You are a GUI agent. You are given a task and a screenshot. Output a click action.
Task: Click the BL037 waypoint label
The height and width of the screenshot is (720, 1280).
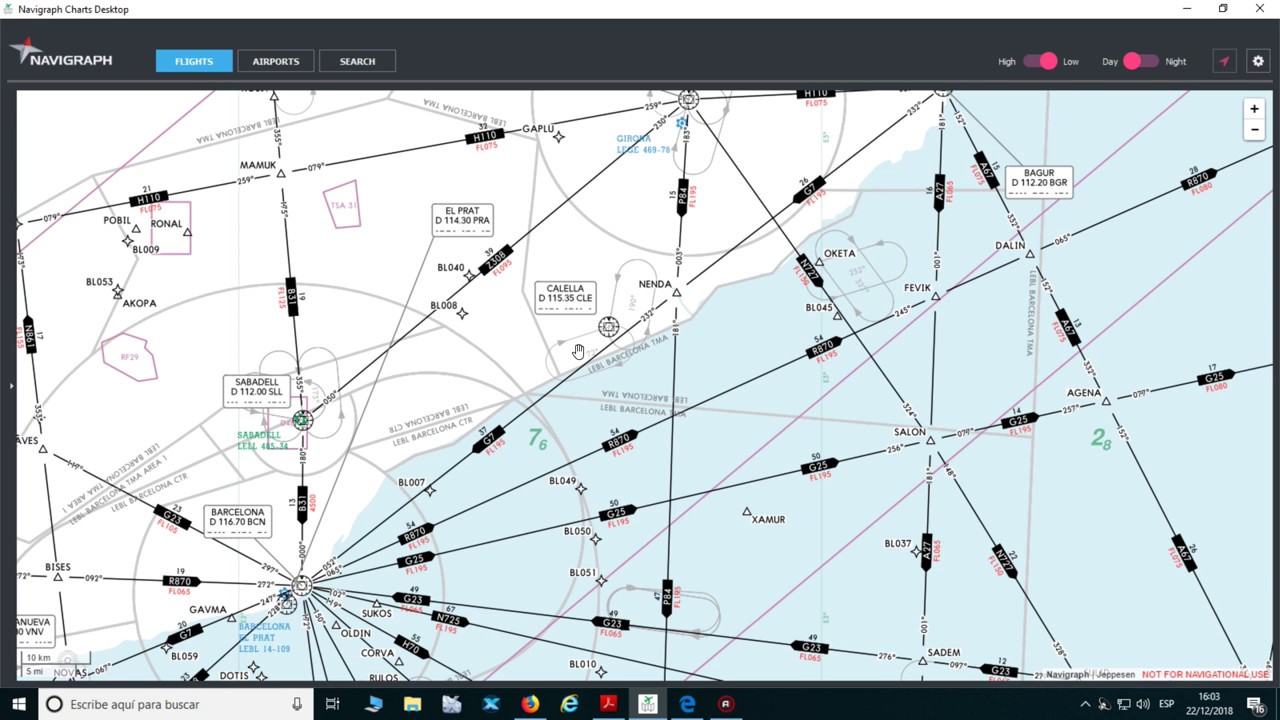(898, 544)
